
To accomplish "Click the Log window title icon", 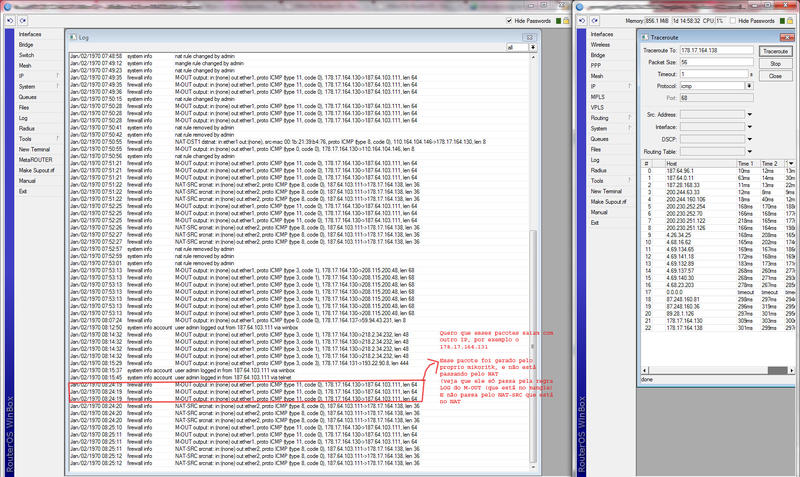I will [73, 37].
